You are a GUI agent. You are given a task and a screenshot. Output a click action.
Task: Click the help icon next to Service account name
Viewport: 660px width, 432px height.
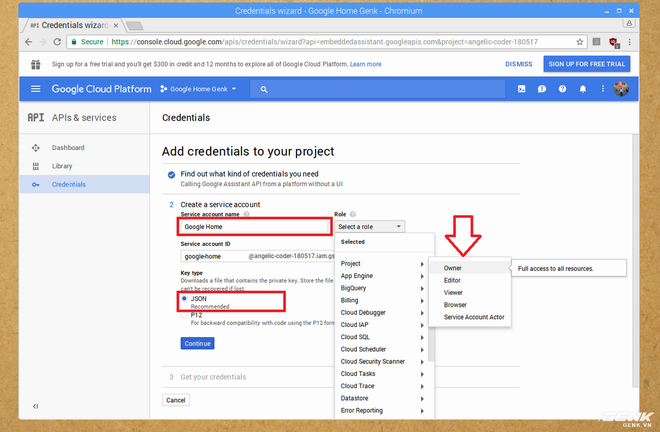(247, 214)
